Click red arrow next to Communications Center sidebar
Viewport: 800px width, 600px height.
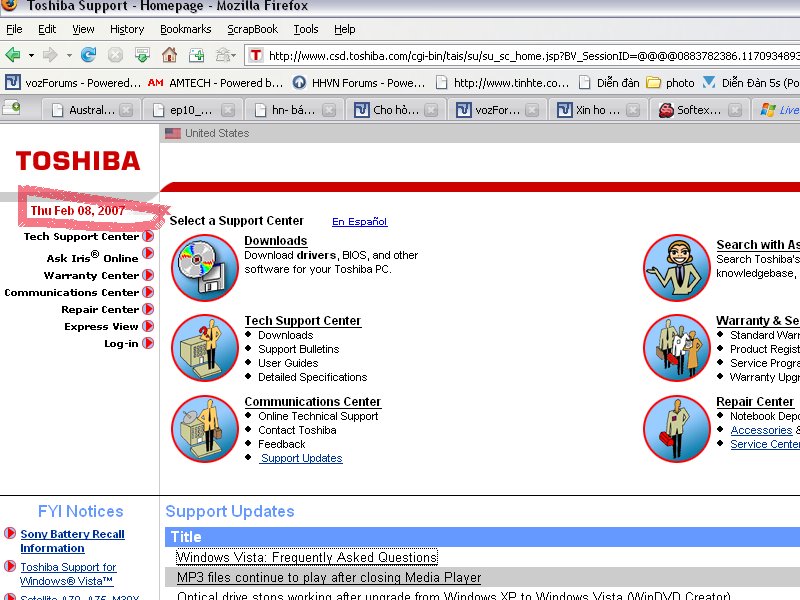pos(148,292)
